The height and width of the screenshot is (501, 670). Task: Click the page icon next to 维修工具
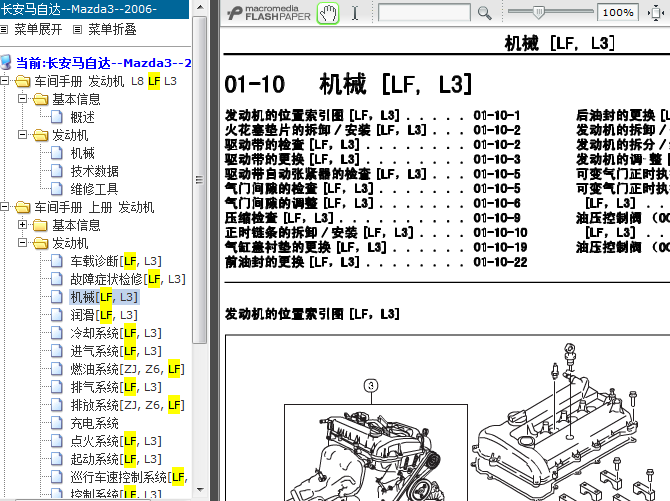point(56,189)
